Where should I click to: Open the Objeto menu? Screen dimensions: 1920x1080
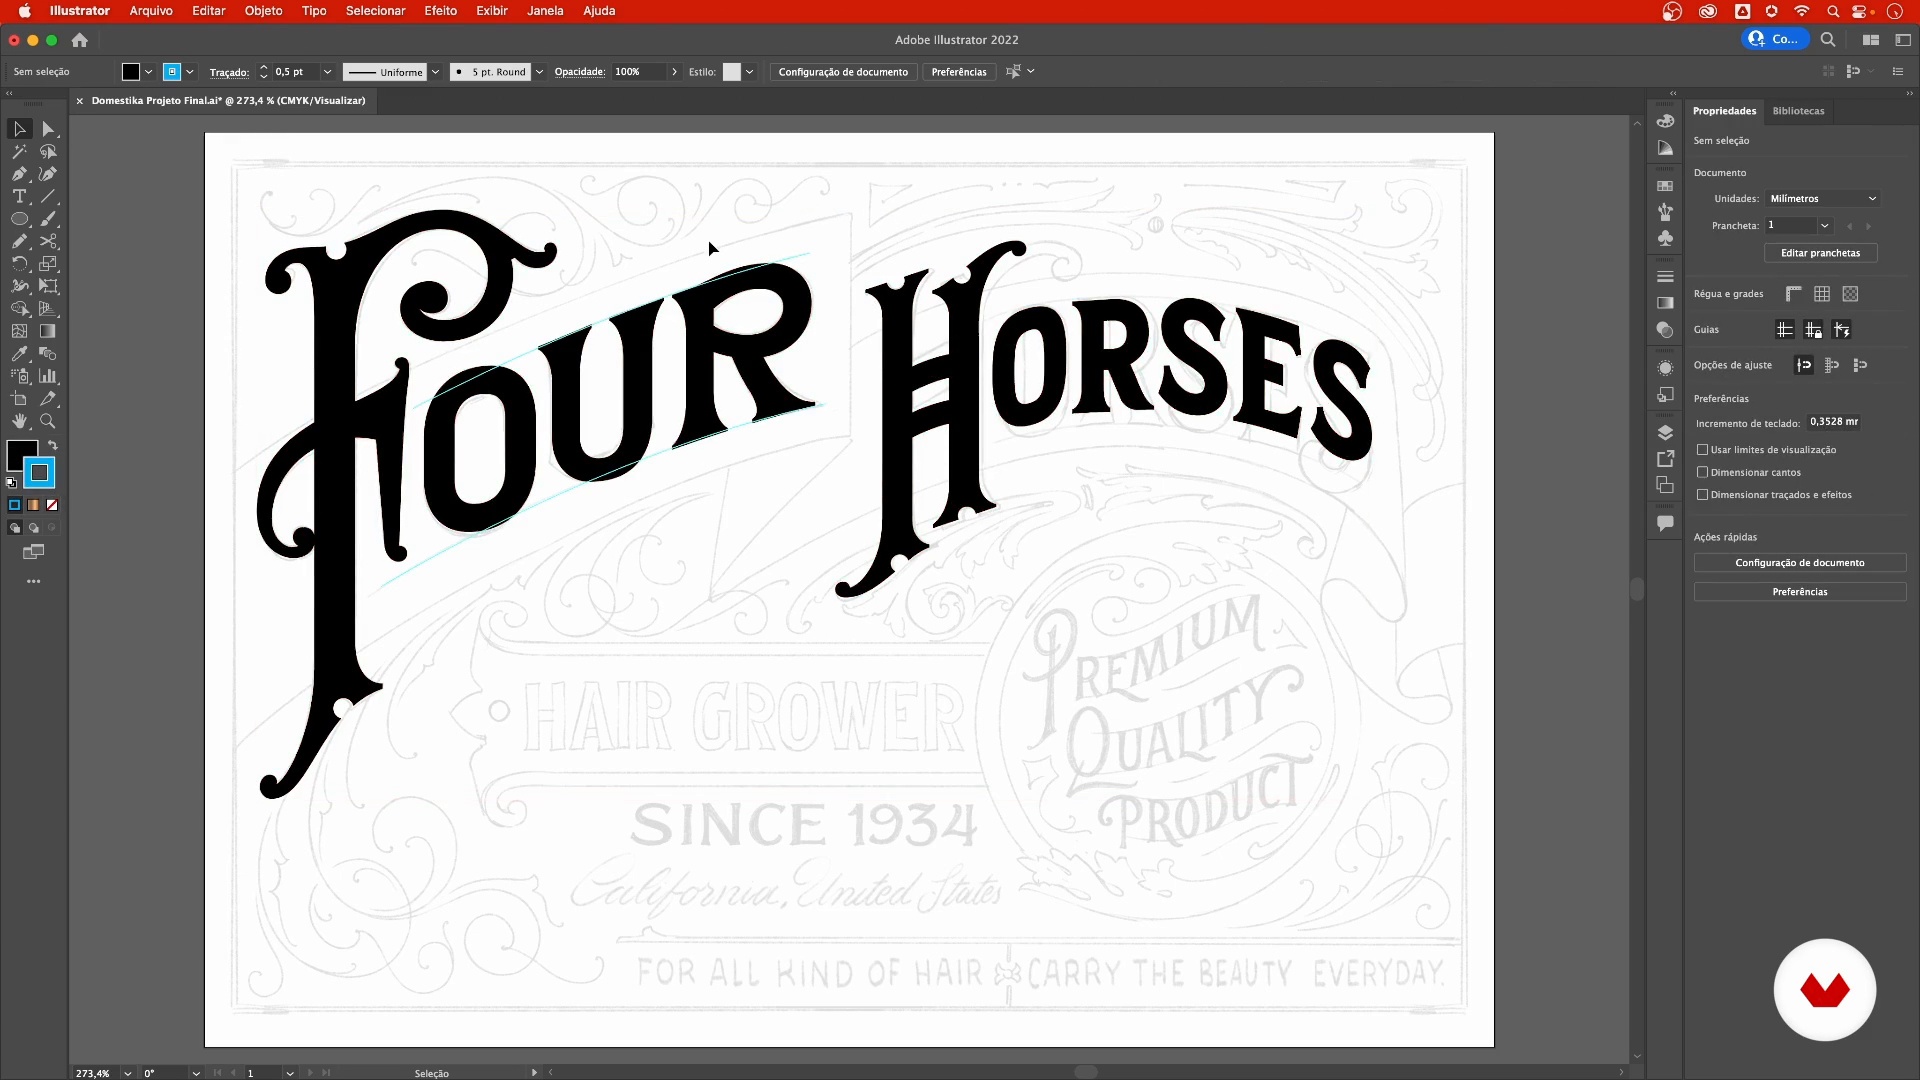tap(263, 11)
